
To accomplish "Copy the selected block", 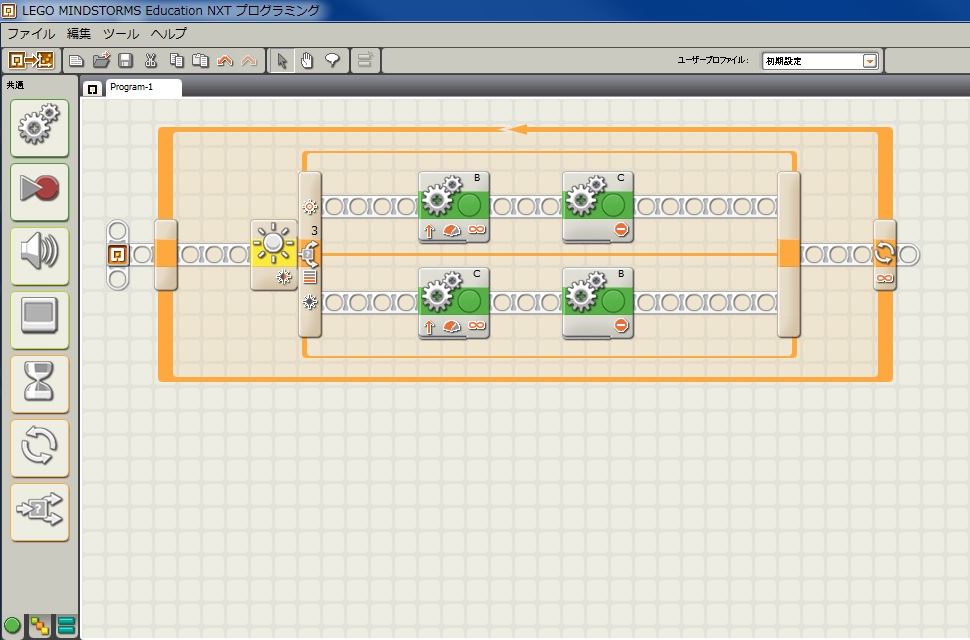I will [x=176, y=61].
